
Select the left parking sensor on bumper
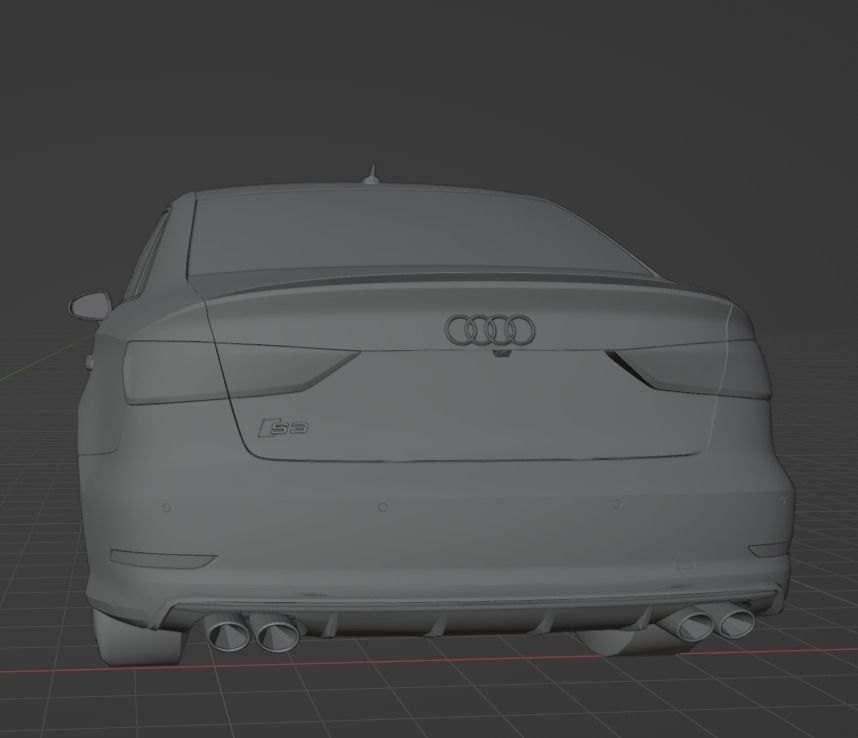[166, 508]
